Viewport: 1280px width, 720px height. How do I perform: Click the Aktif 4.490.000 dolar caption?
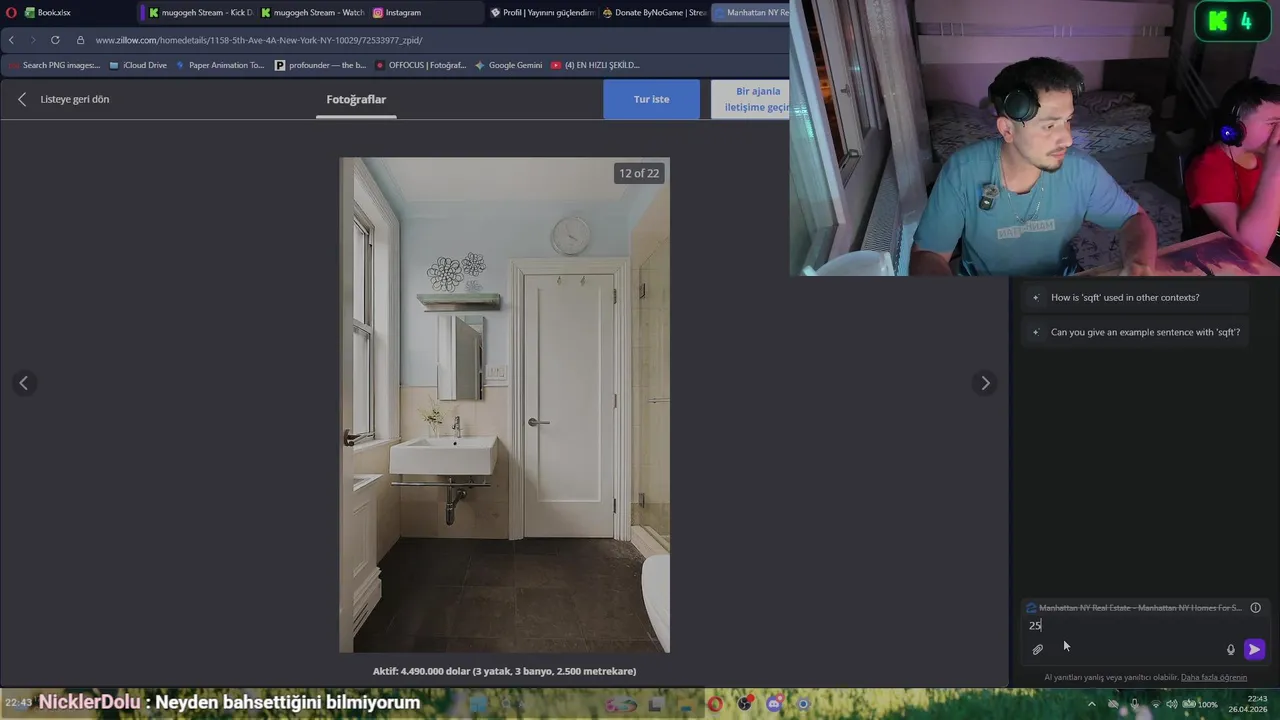point(504,671)
